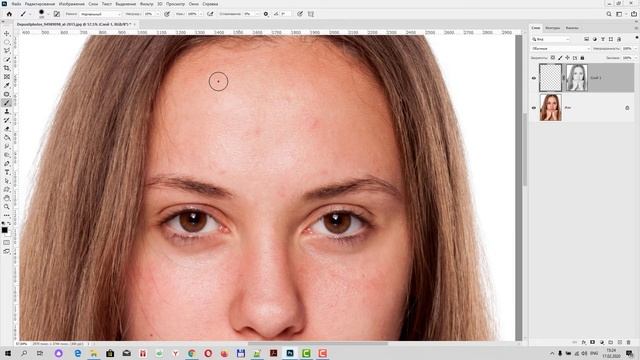Click the Home icon in options bar
This screenshot has height=360, width=640.
tap(9, 14)
